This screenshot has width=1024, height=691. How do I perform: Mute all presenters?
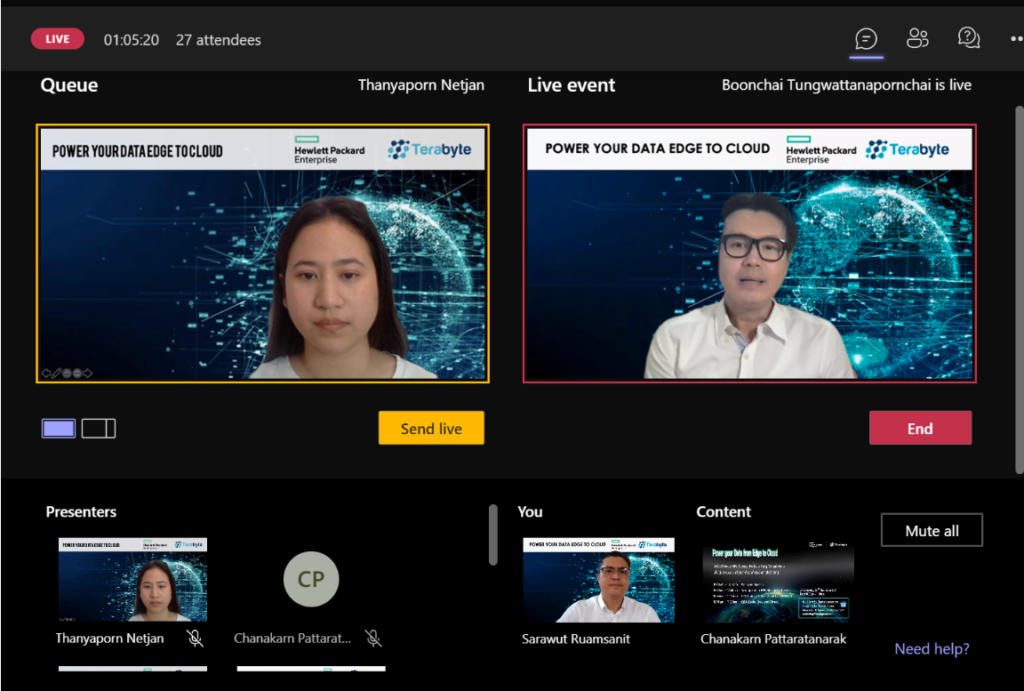click(x=931, y=530)
